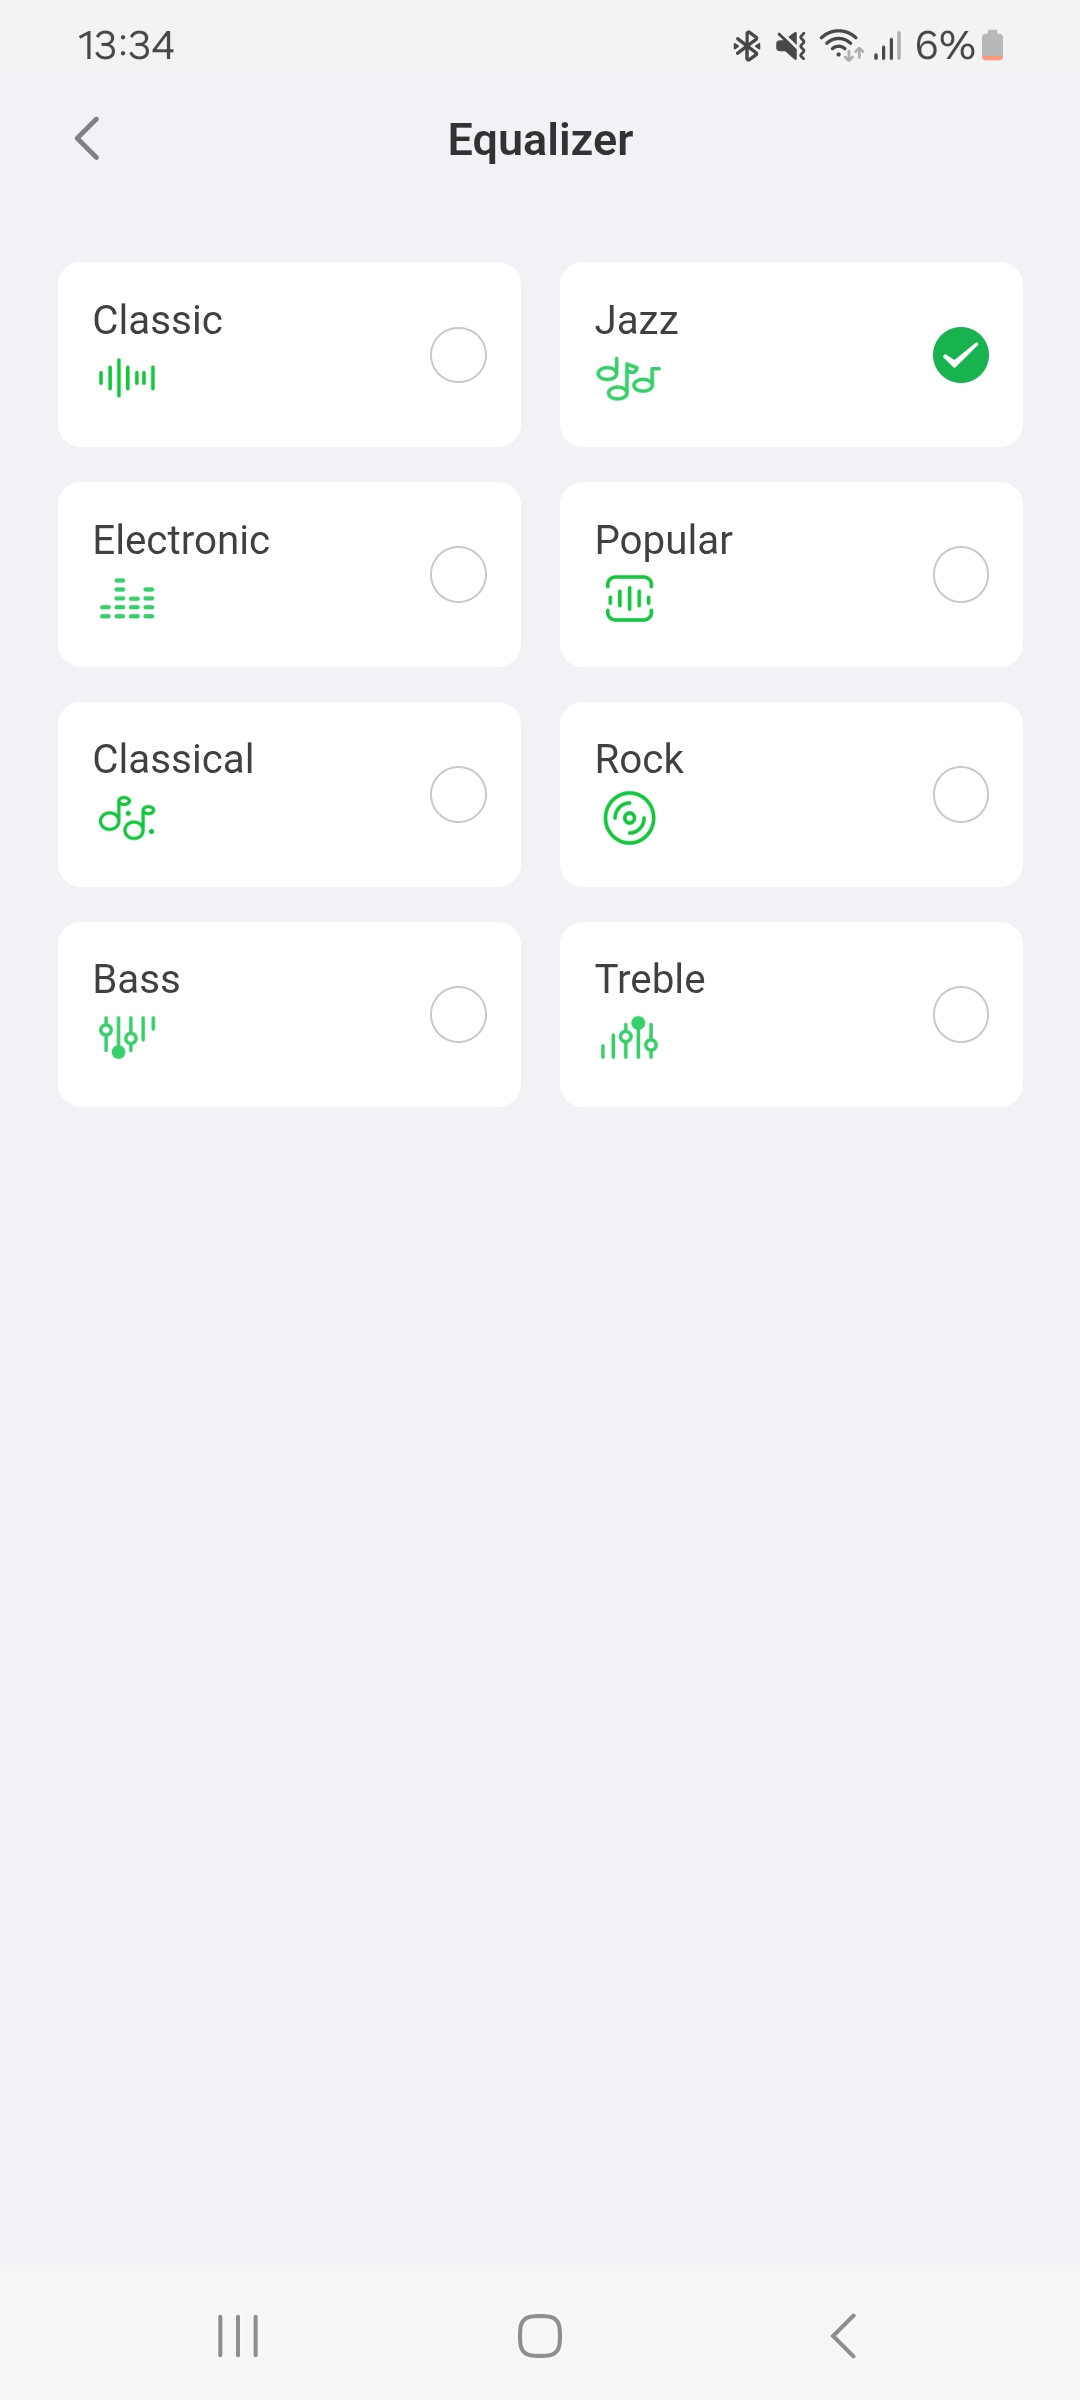
Task: Tap the Electronic equalizer bars icon
Action: (x=127, y=598)
